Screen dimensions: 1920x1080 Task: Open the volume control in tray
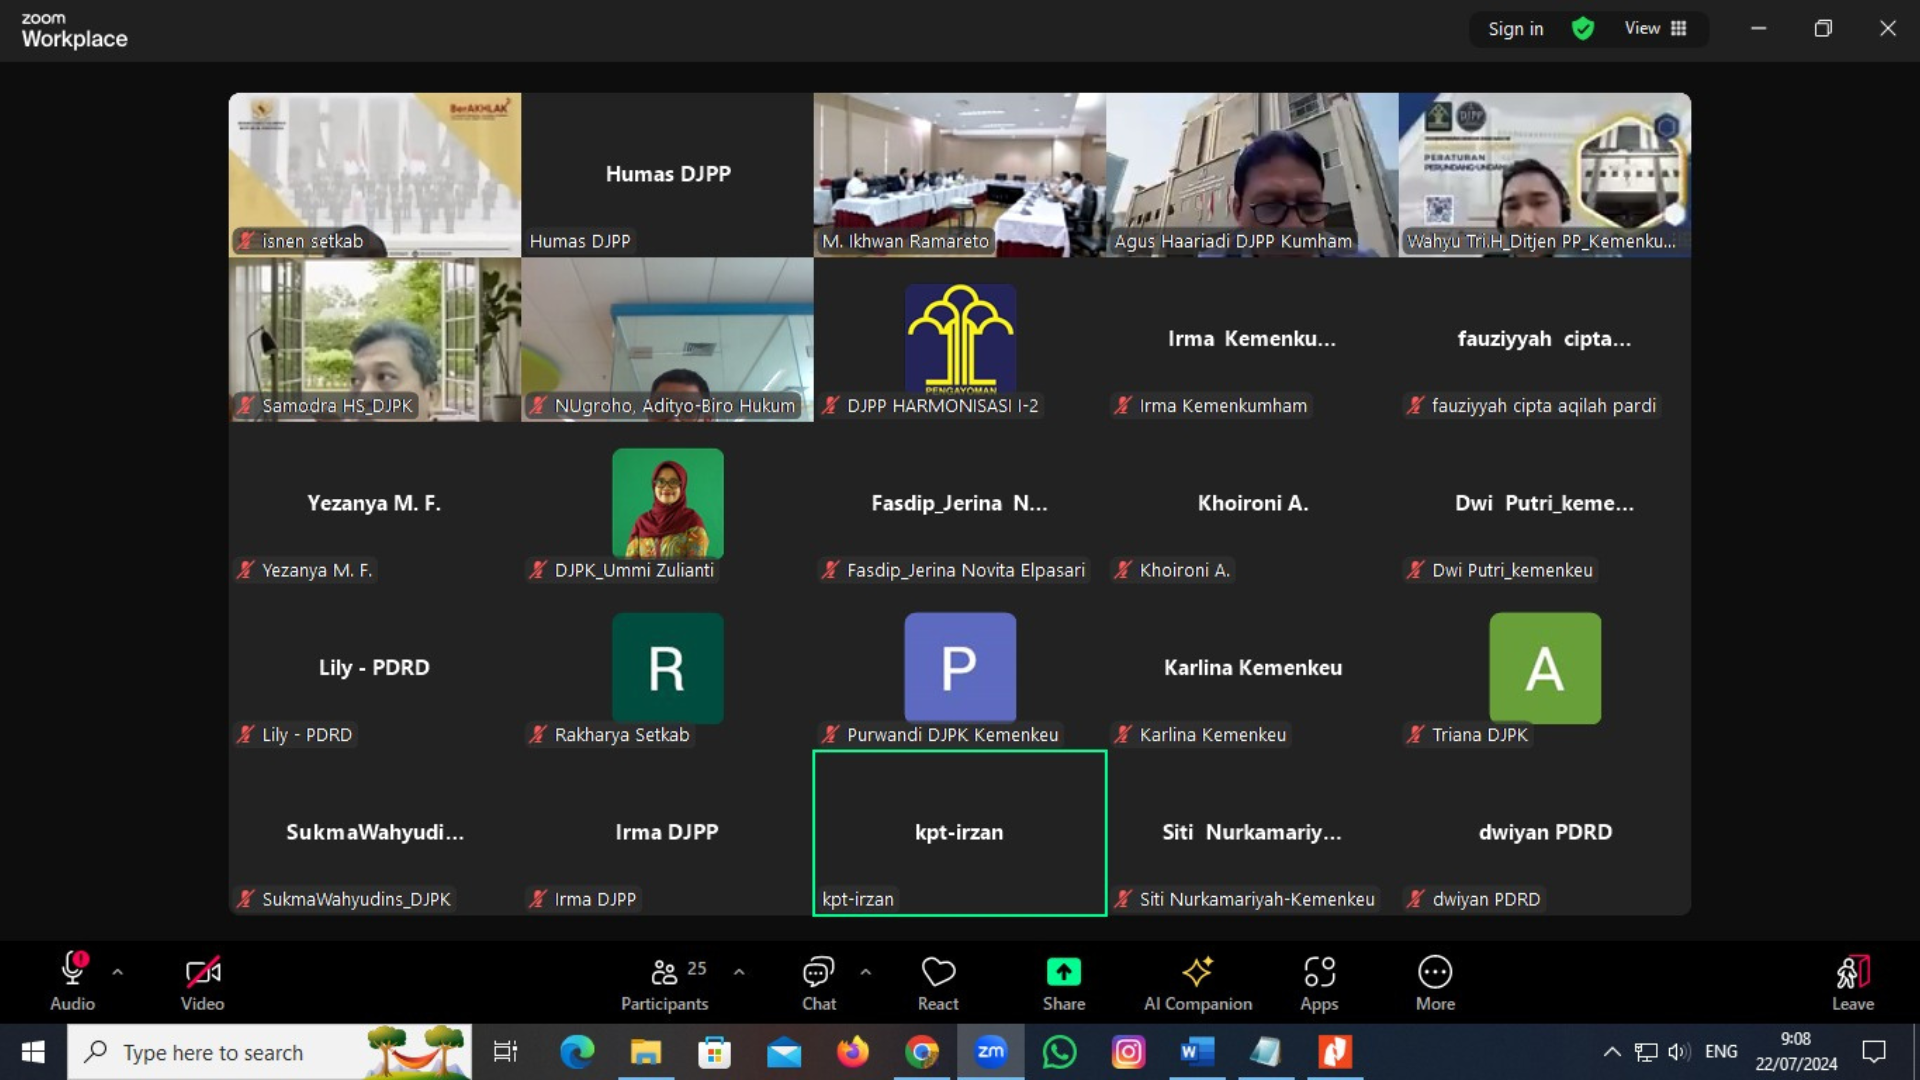[1679, 1052]
